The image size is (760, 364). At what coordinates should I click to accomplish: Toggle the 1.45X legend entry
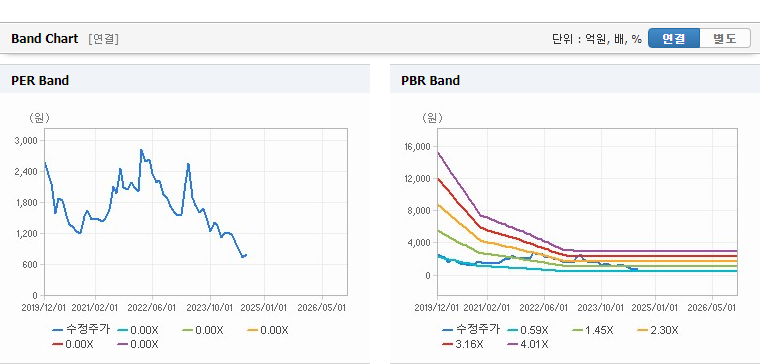[x=592, y=331]
